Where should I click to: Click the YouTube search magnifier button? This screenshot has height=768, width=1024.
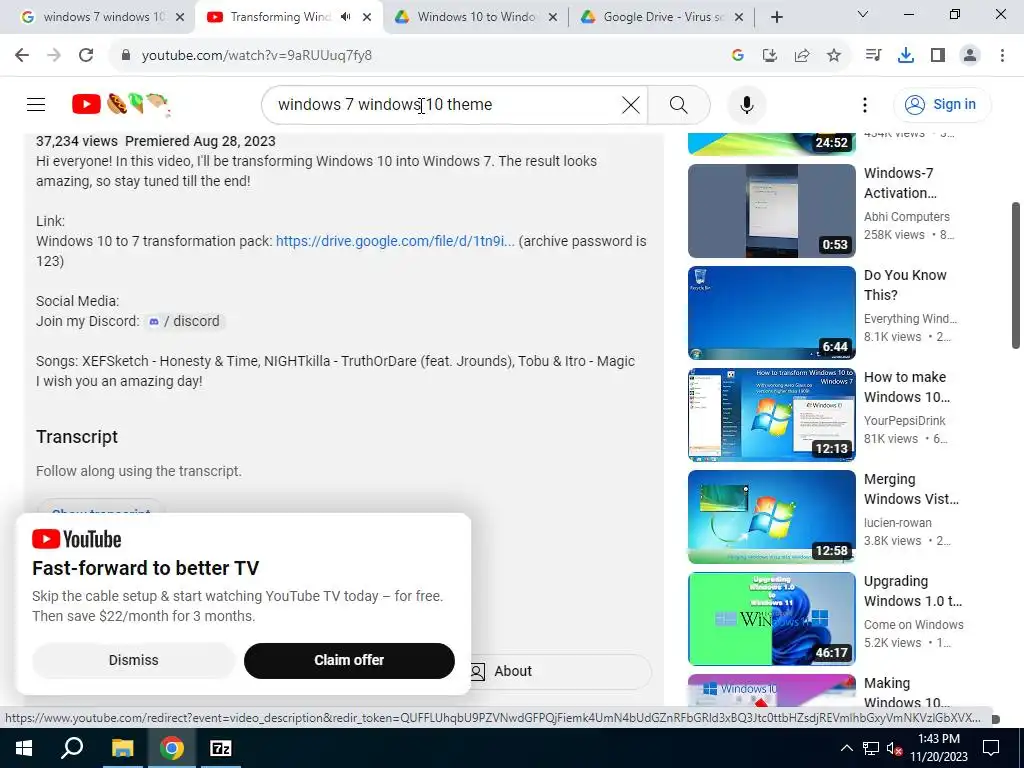pyautogui.click(x=679, y=104)
